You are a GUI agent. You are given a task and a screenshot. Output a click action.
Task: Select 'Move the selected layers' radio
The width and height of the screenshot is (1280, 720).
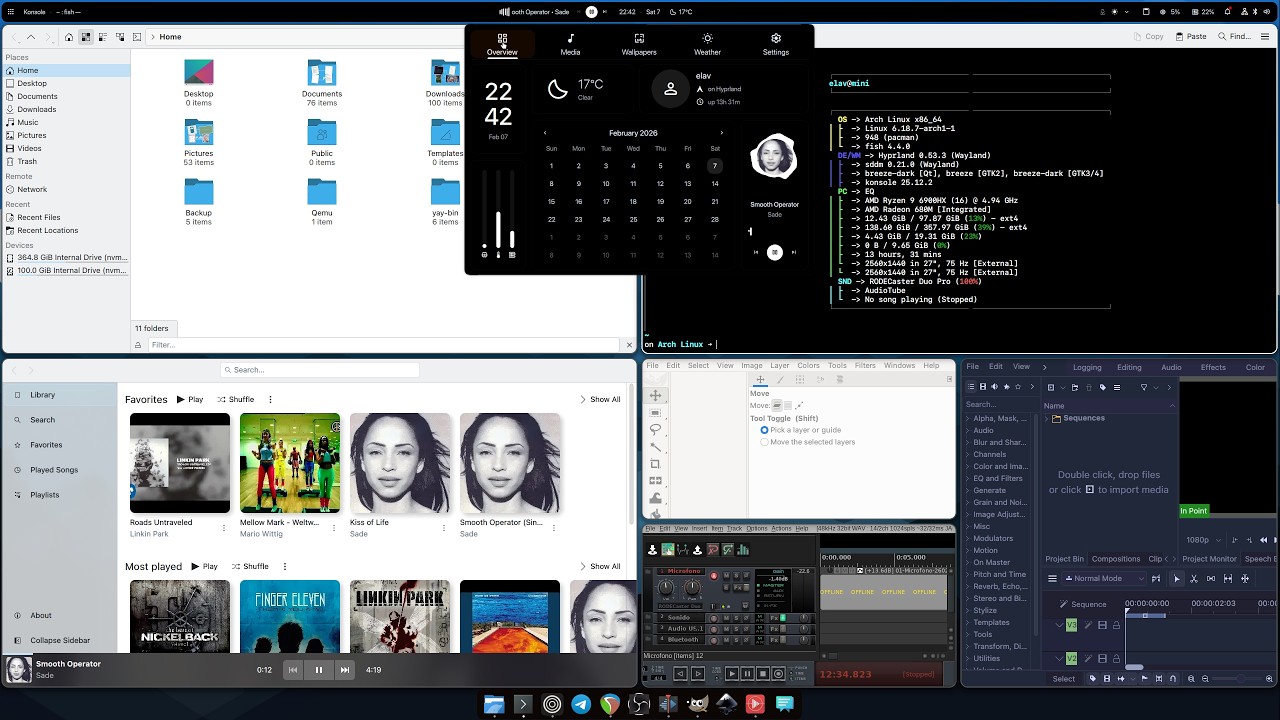765,442
